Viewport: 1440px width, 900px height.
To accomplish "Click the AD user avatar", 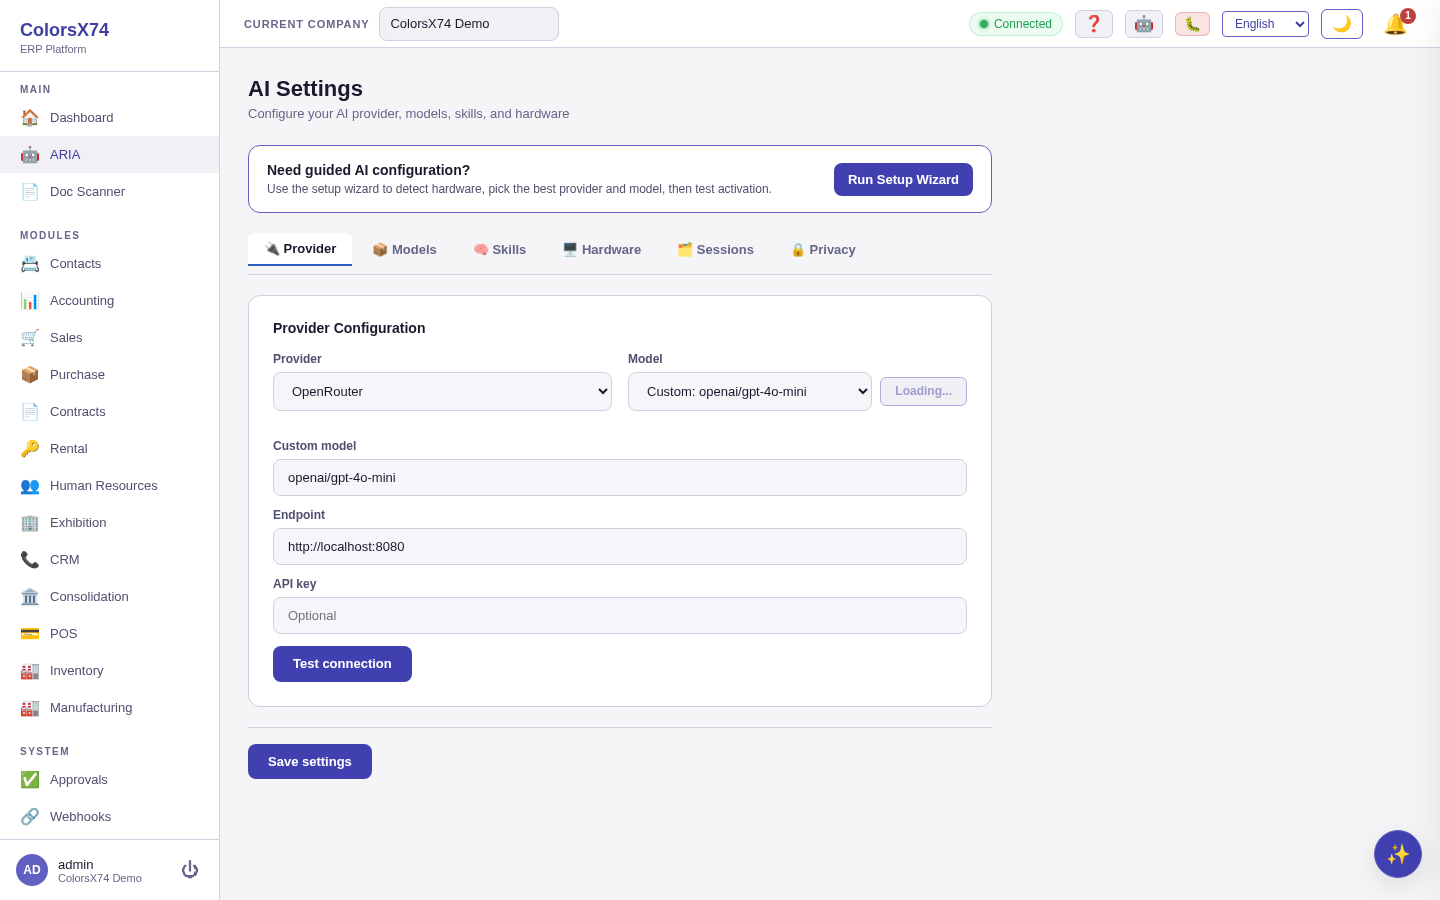I will point(32,870).
